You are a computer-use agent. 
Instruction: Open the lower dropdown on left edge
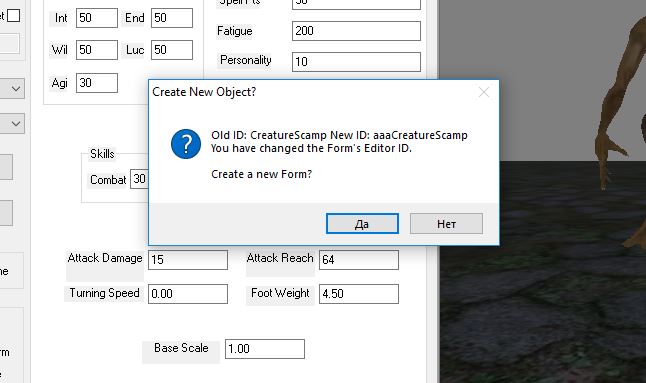click(x=12, y=124)
